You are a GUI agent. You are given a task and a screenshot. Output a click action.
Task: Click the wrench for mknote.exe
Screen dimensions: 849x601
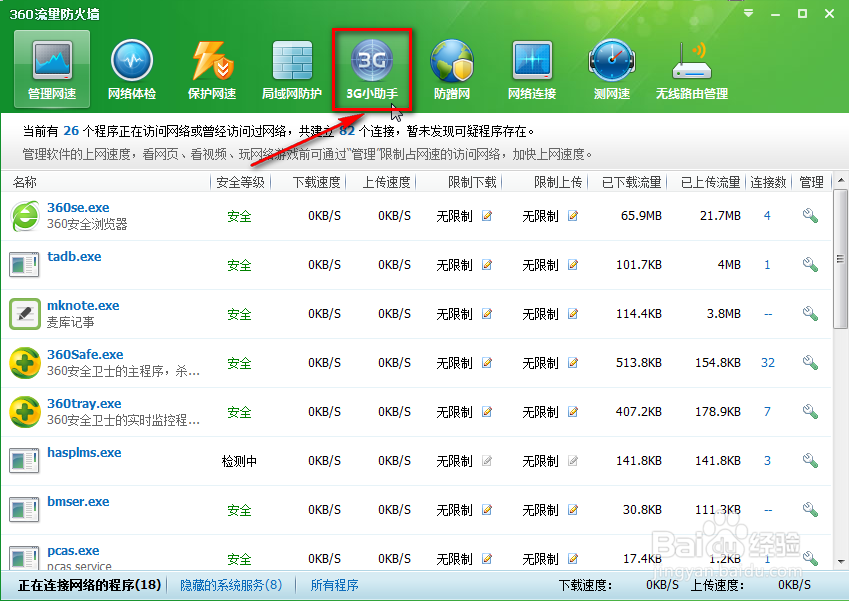pos(810,313)
